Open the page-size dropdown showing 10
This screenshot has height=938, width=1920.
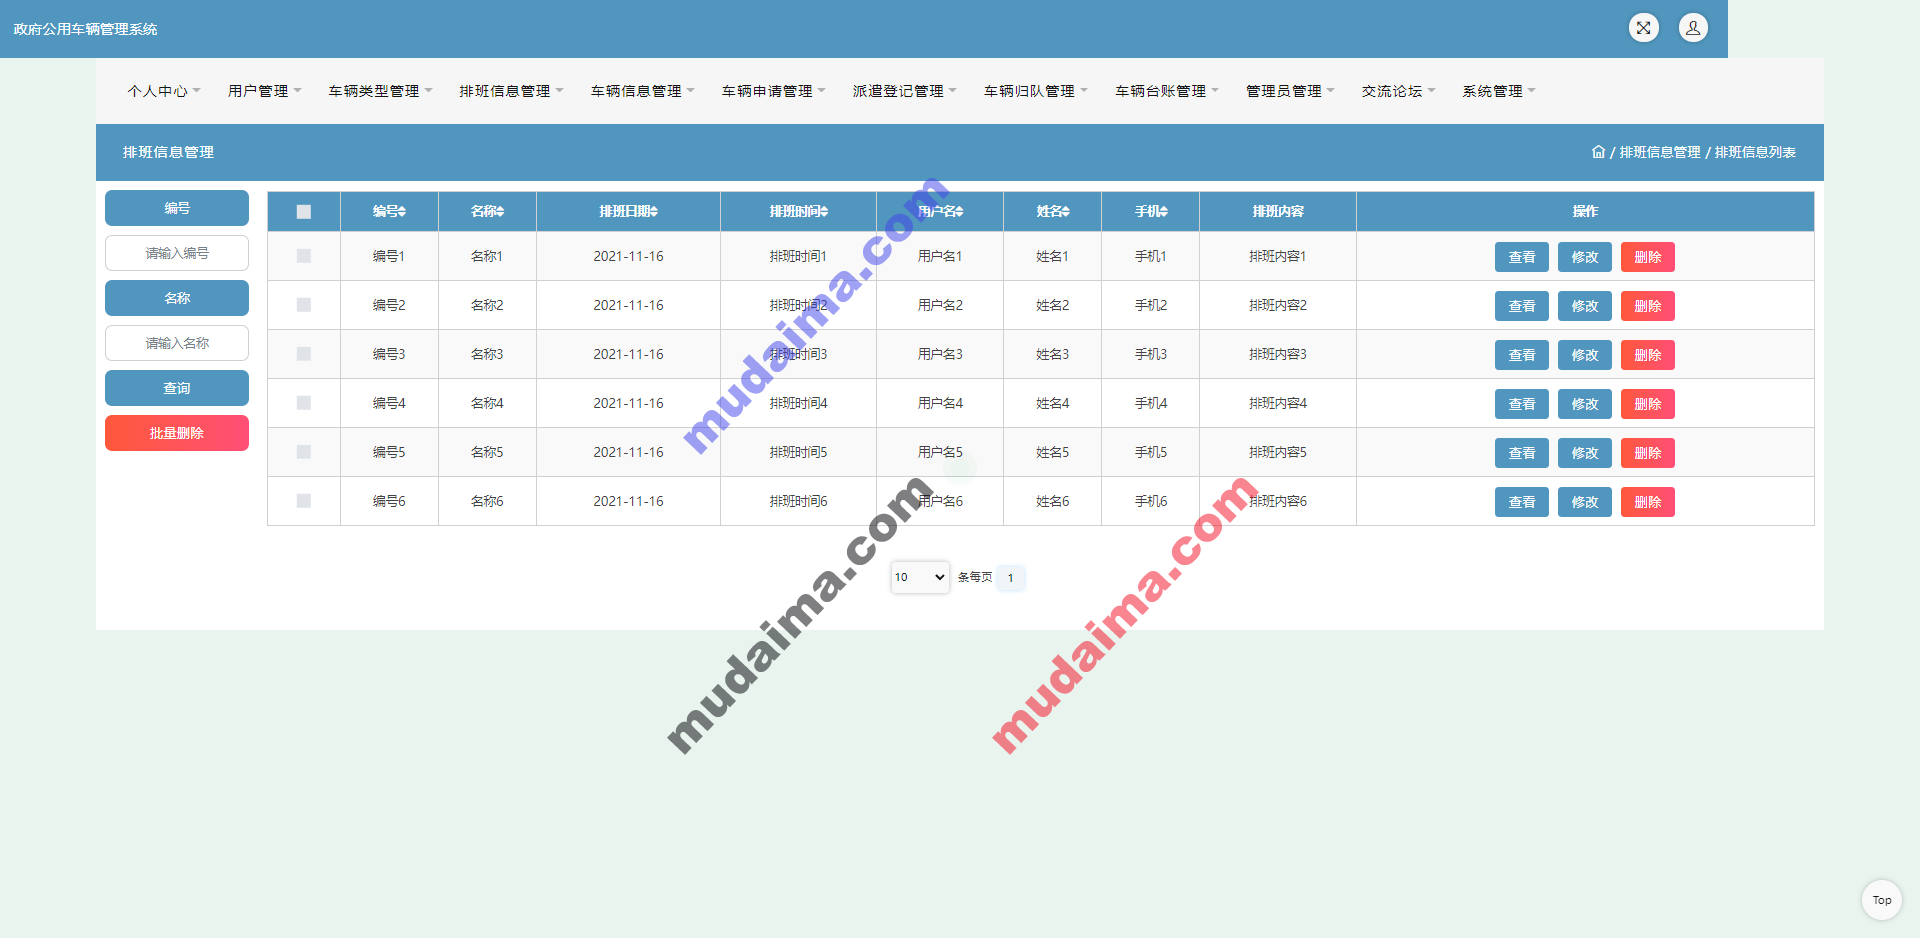(x=920, y=577)
